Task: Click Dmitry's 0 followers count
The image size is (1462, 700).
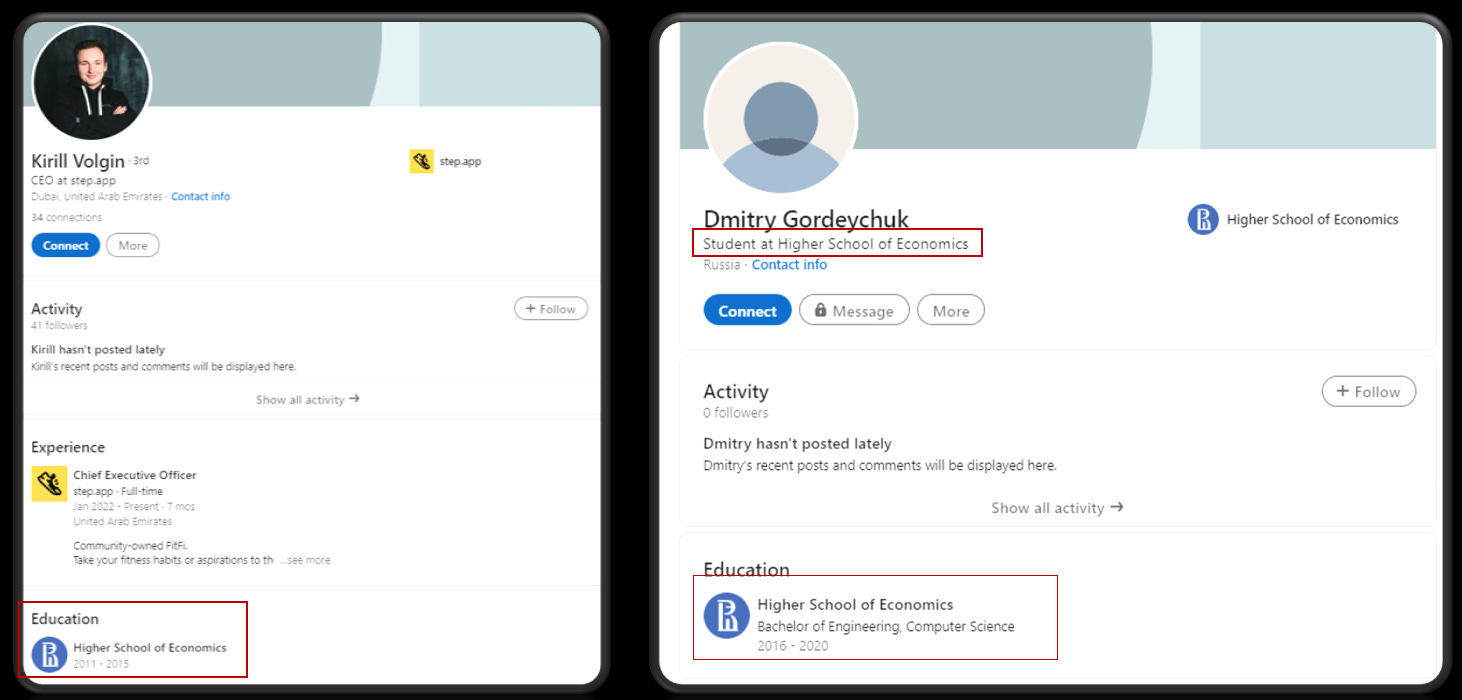Action: click(735, 413)
